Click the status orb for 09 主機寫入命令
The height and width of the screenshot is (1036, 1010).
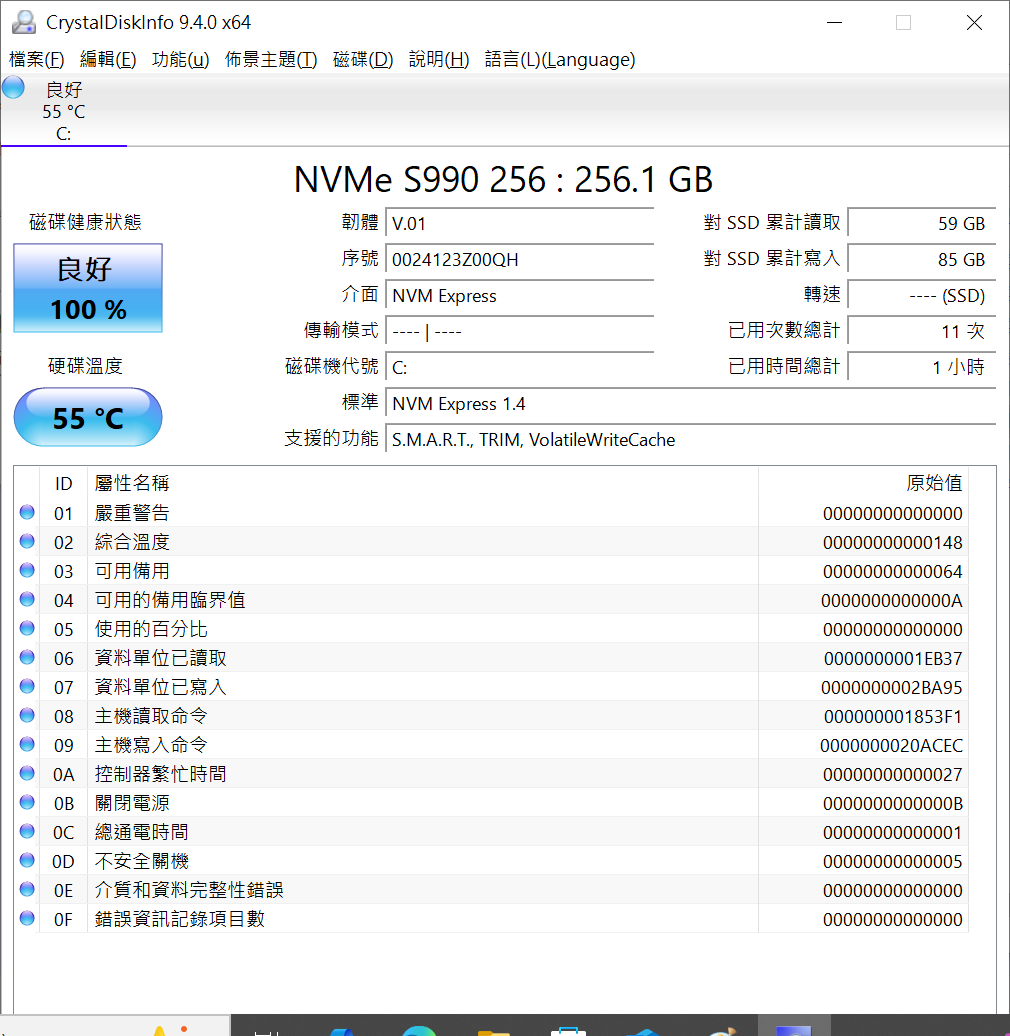(27, 745)
